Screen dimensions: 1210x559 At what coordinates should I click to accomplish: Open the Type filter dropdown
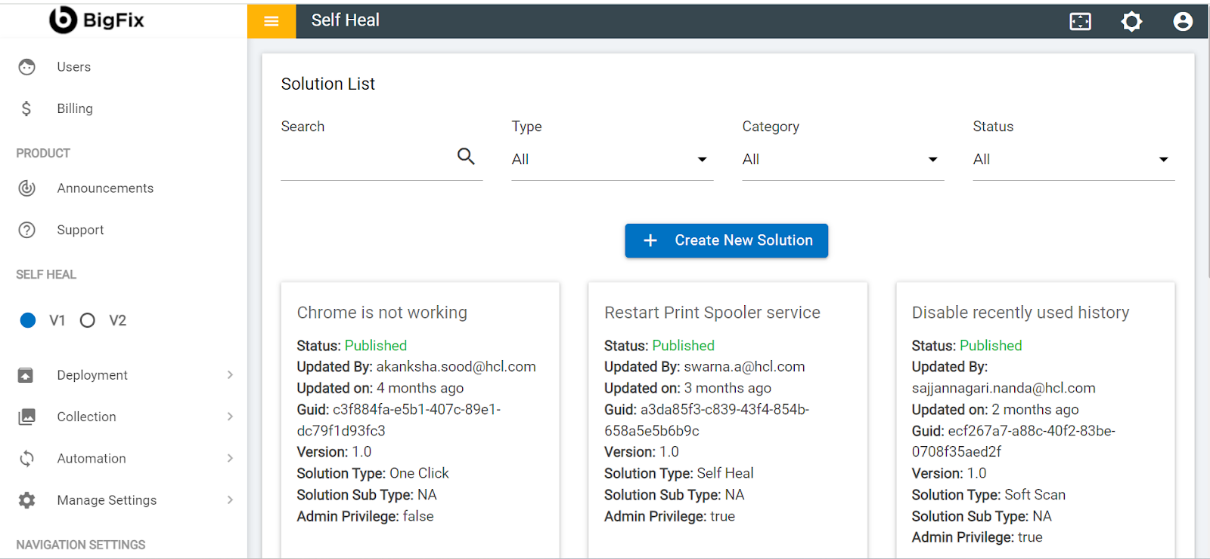click(612, 160)
